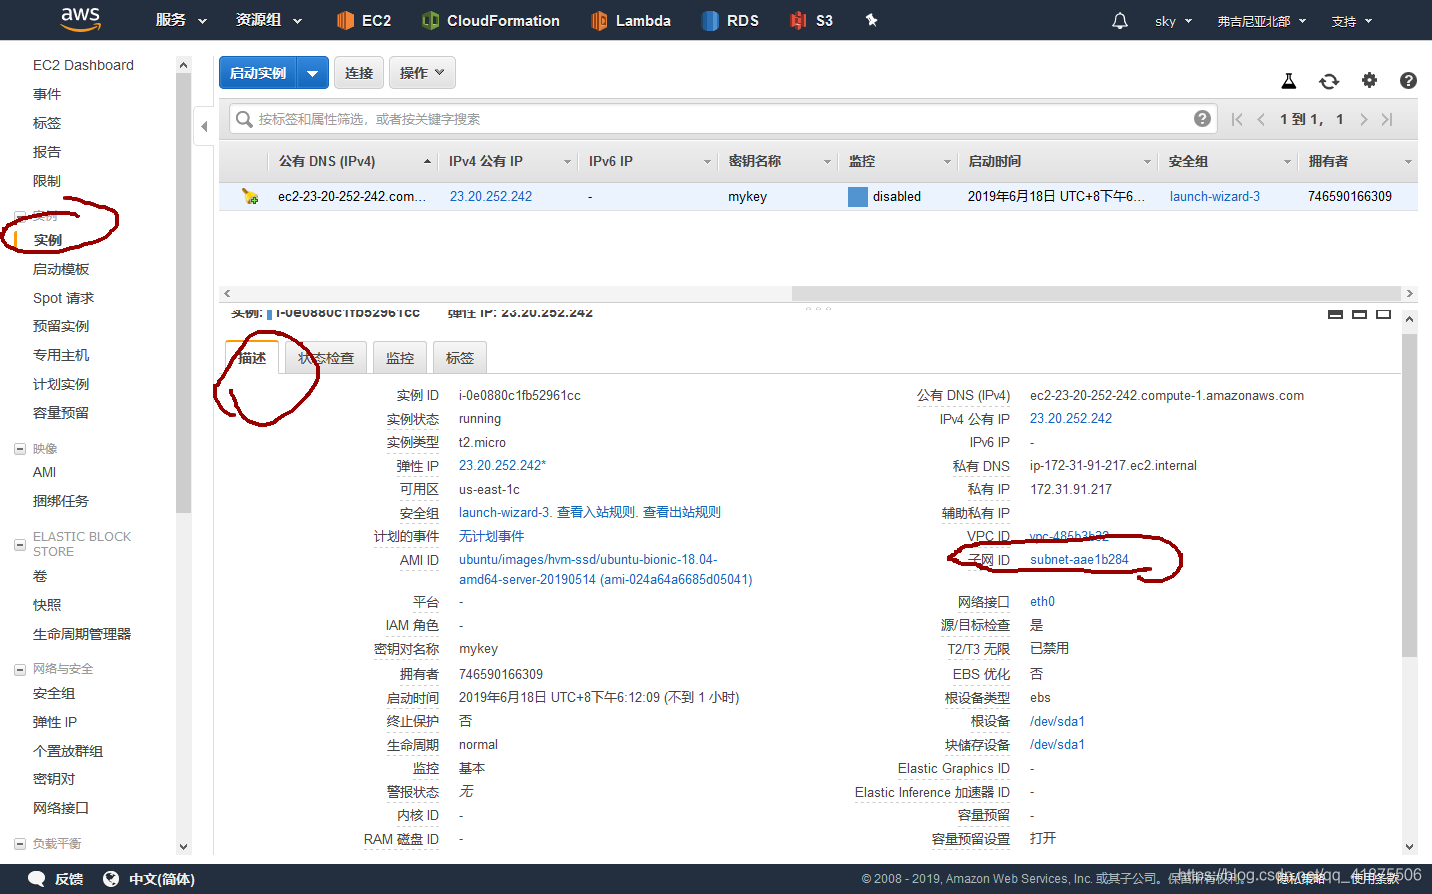The height and width of the screenshot is (894, 1432).
Task: Click the instance search filter field
Action: click(x=722, y=119)
